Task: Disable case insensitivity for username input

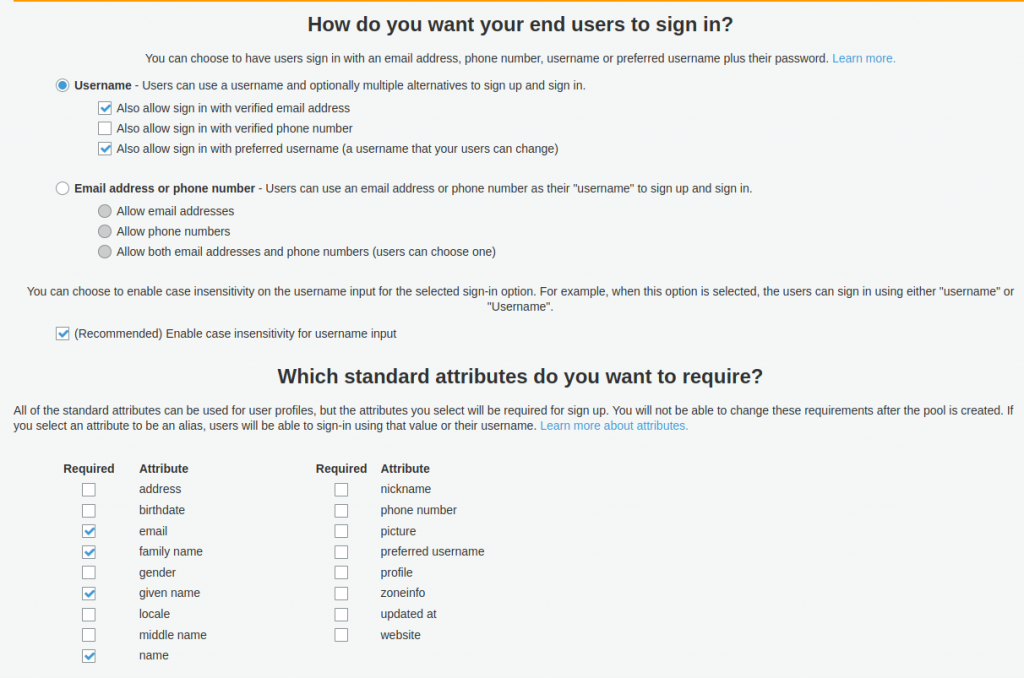Action: [x=62, y=333]
